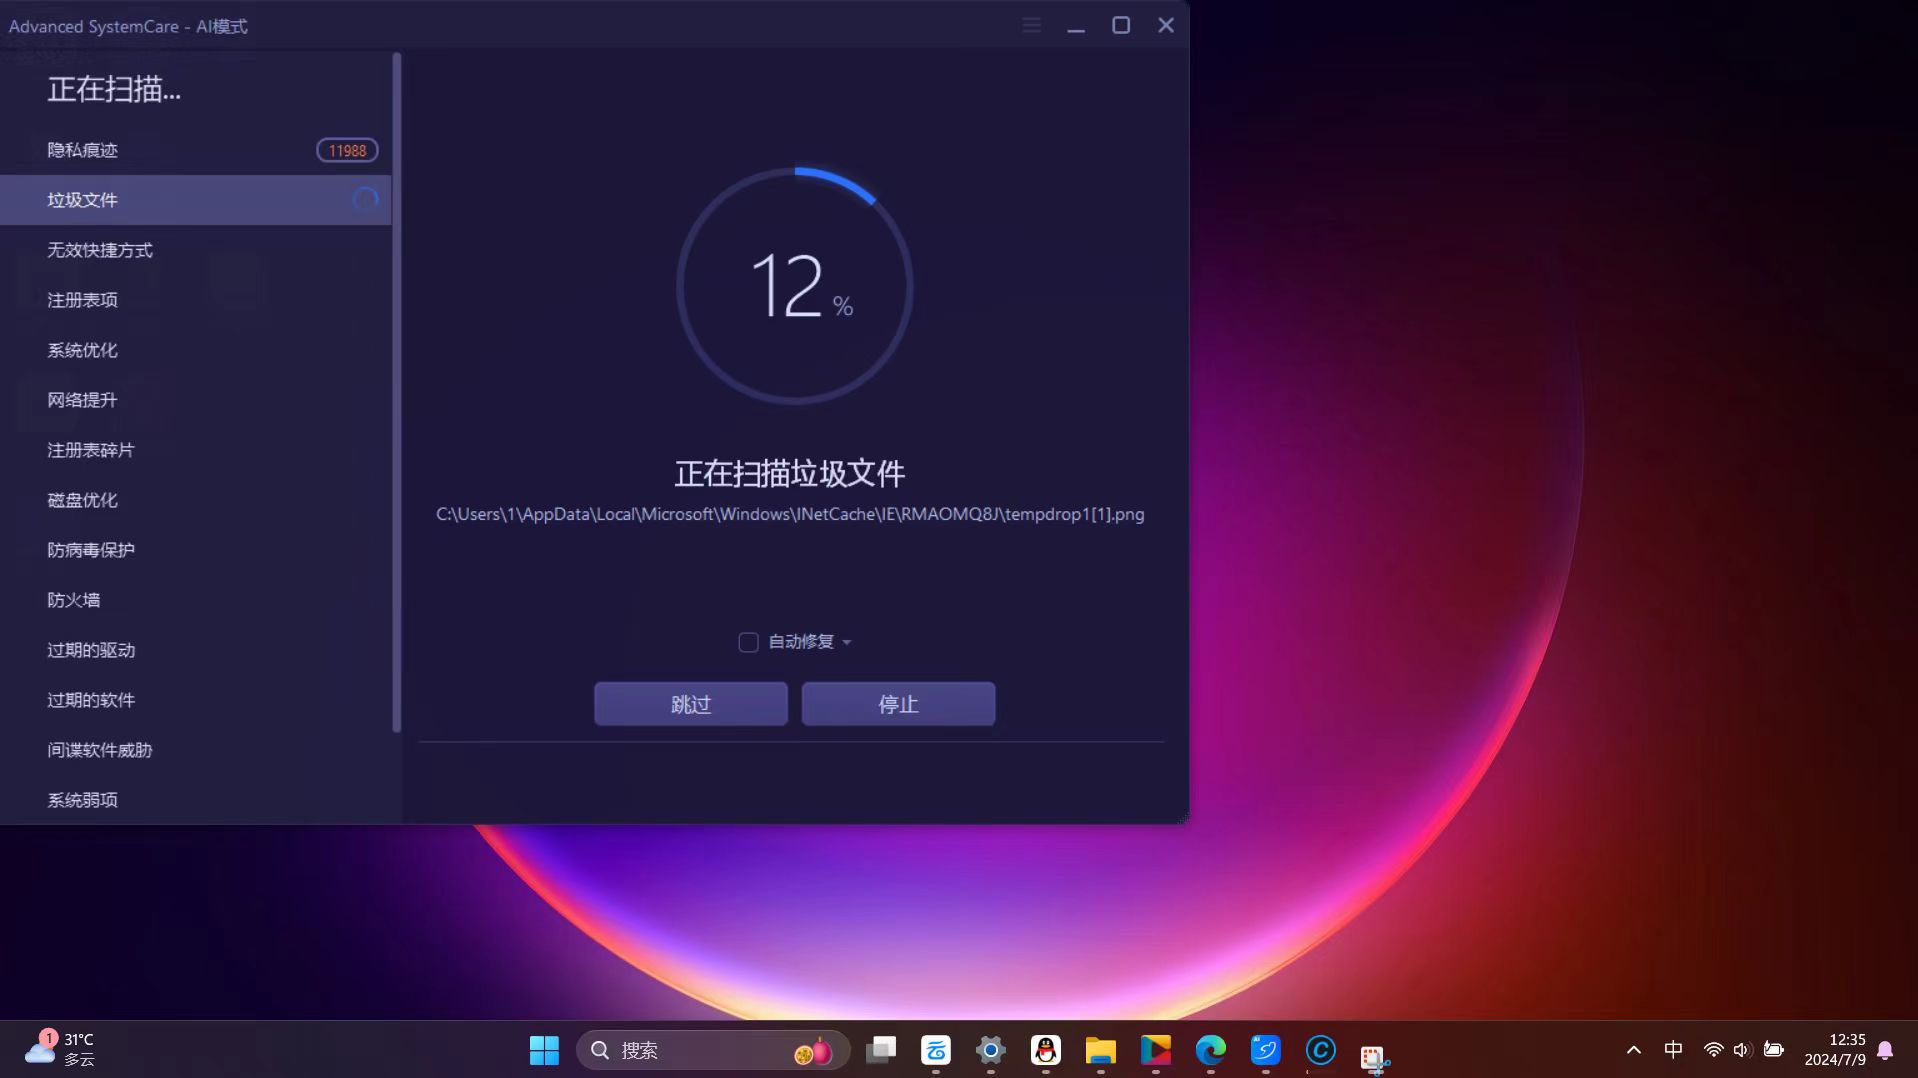Toggle the 中 input method indicator

click(1673, 1049)
